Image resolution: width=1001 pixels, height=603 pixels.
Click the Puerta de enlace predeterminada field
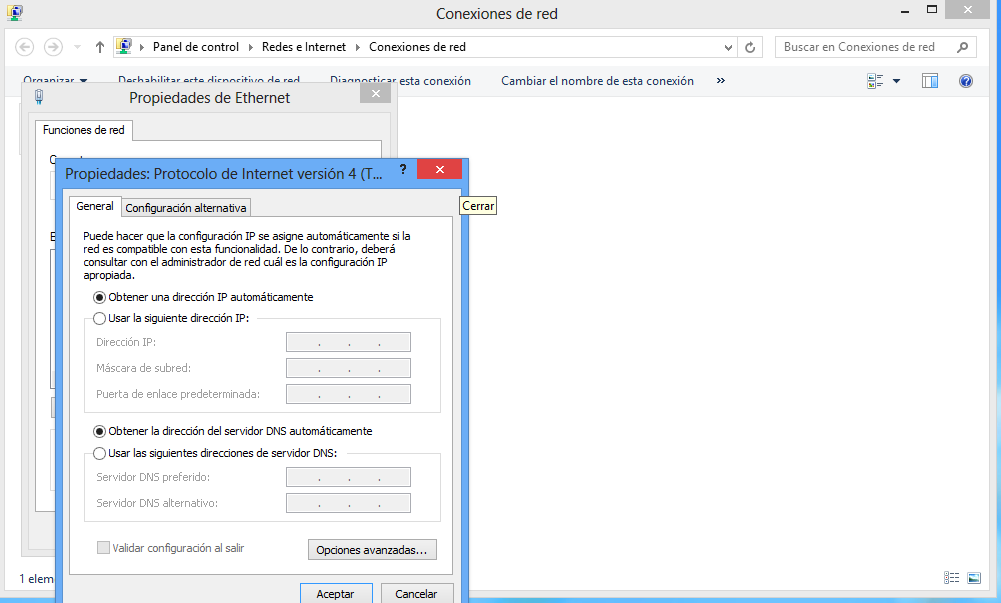pos(348,394)
